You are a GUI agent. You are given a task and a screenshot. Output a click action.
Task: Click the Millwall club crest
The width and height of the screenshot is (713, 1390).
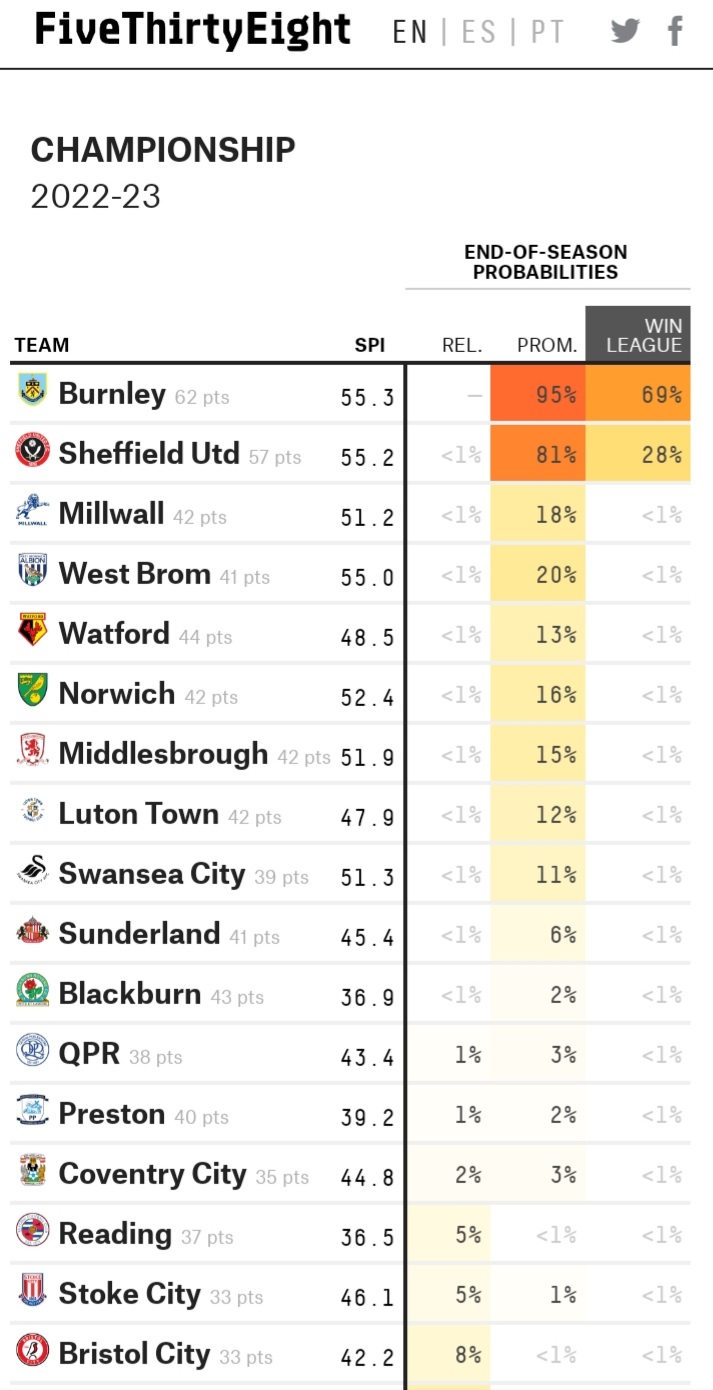32,512
